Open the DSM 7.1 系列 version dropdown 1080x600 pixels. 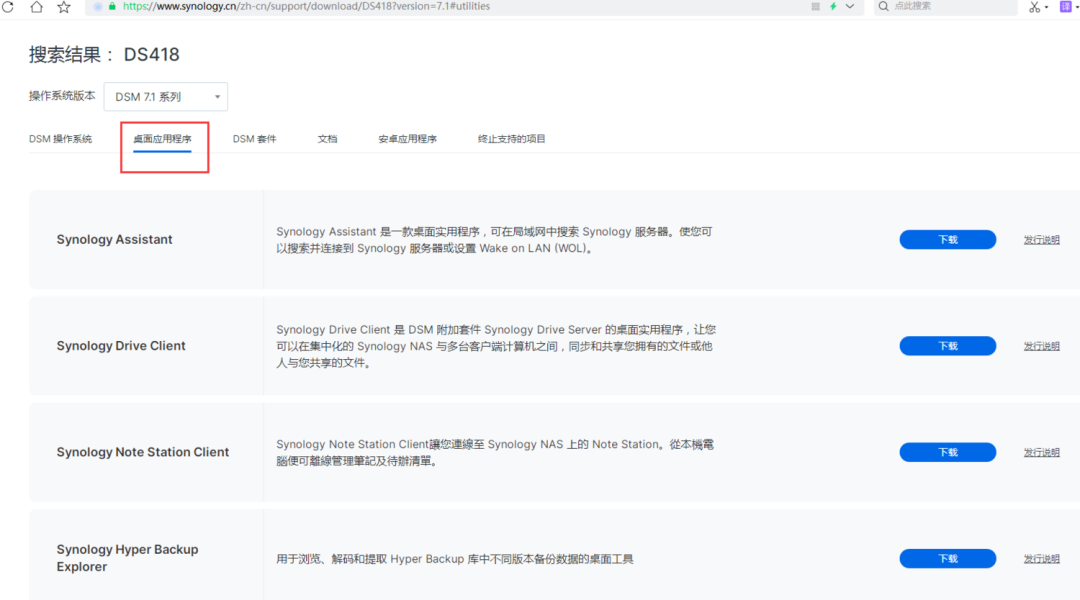[x=166, y=97]
